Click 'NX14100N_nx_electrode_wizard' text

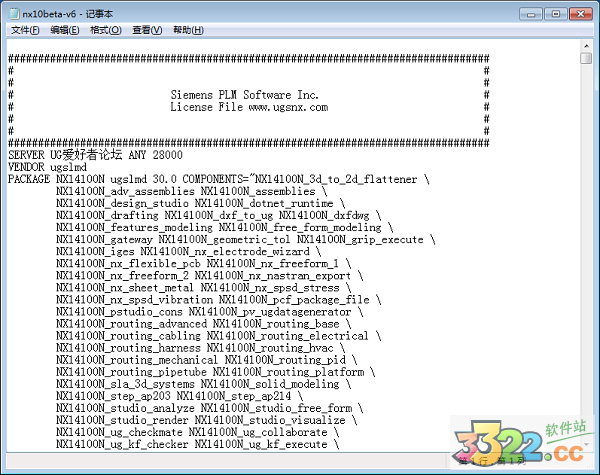[x=225, y=251]
